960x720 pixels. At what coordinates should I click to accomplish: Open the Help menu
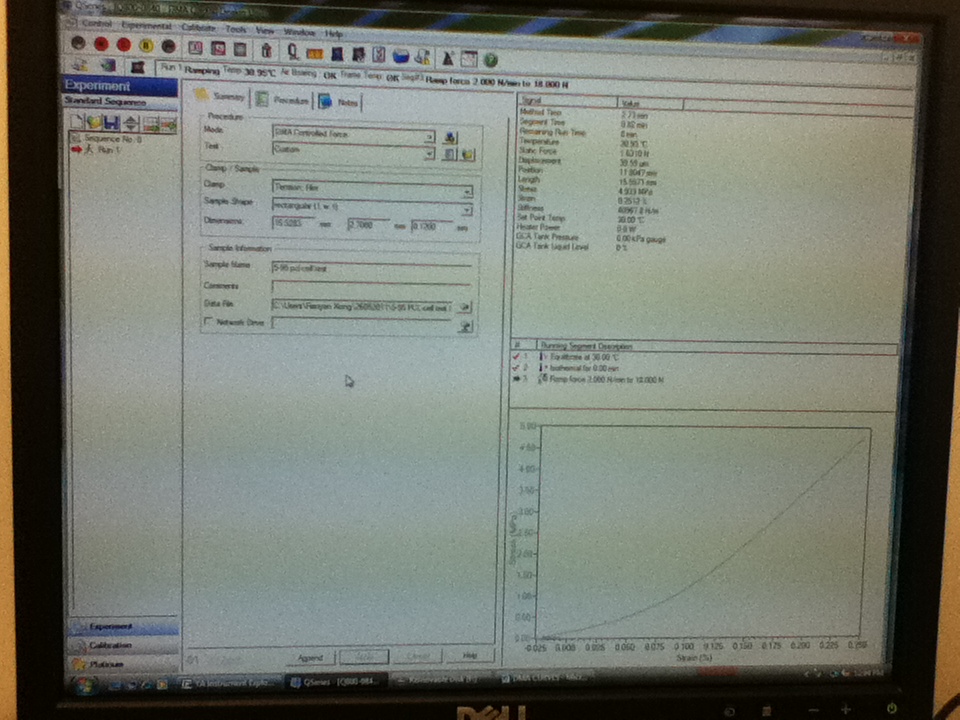click(334, 34)
